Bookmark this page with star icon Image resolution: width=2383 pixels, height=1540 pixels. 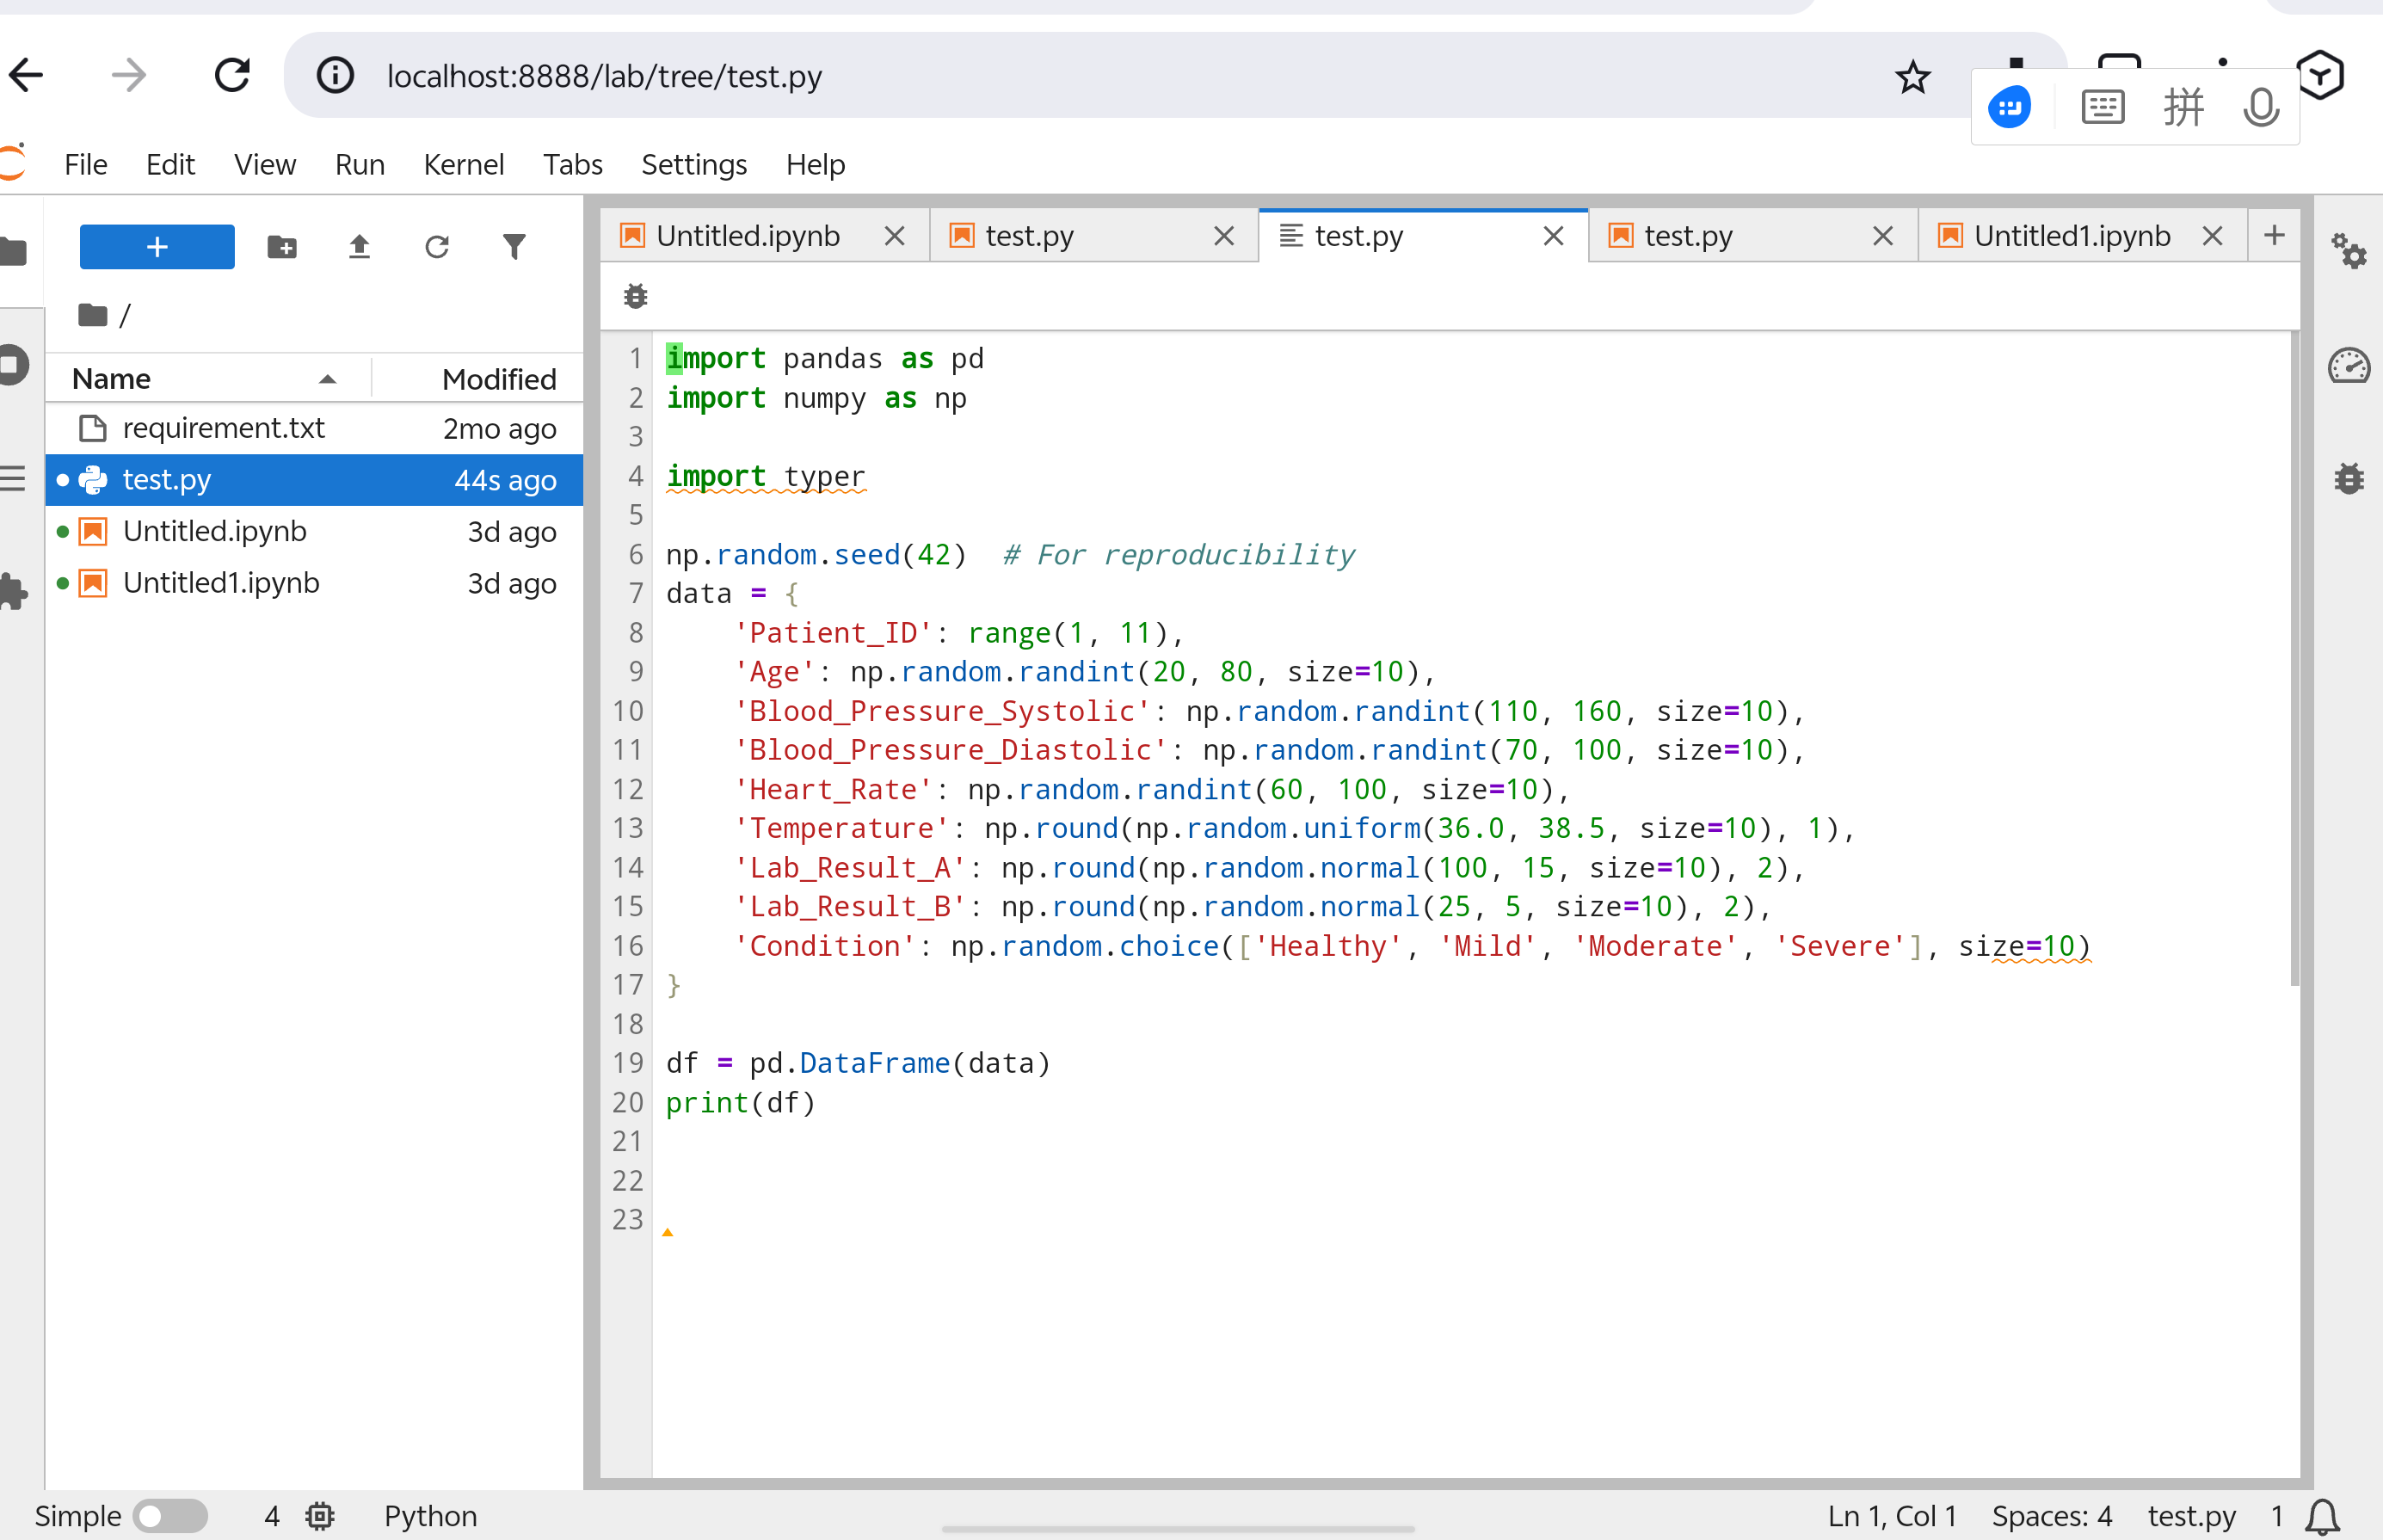point(1912,76)
